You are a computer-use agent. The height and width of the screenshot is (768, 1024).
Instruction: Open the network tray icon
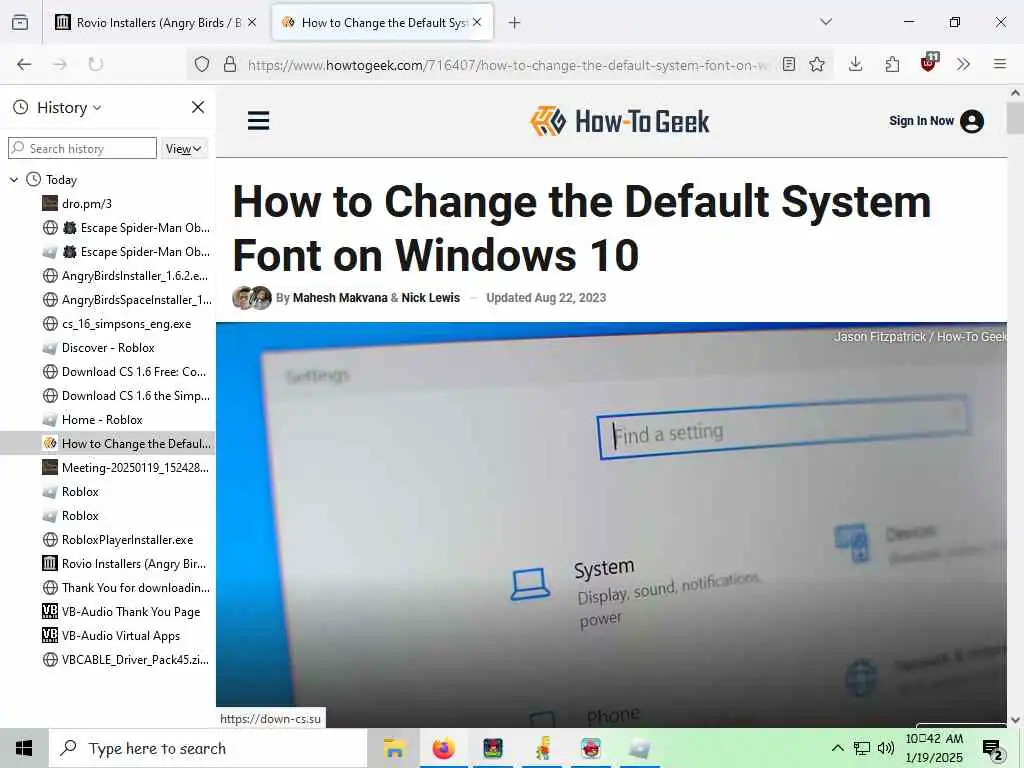(862, 748)
